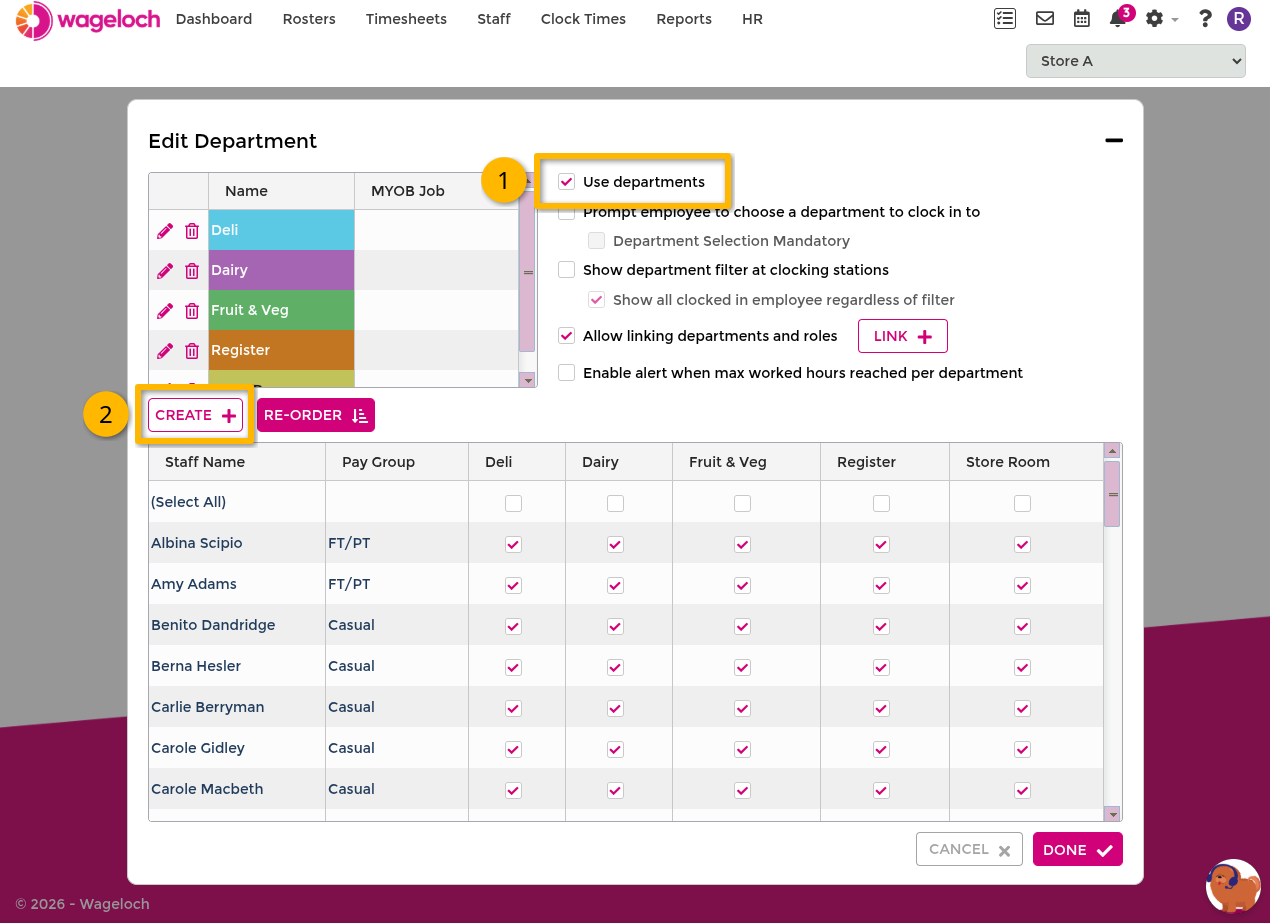Click the LINK button
Image resolution: width=1270 pixels, height=923 pixels.
click(903, 336)
